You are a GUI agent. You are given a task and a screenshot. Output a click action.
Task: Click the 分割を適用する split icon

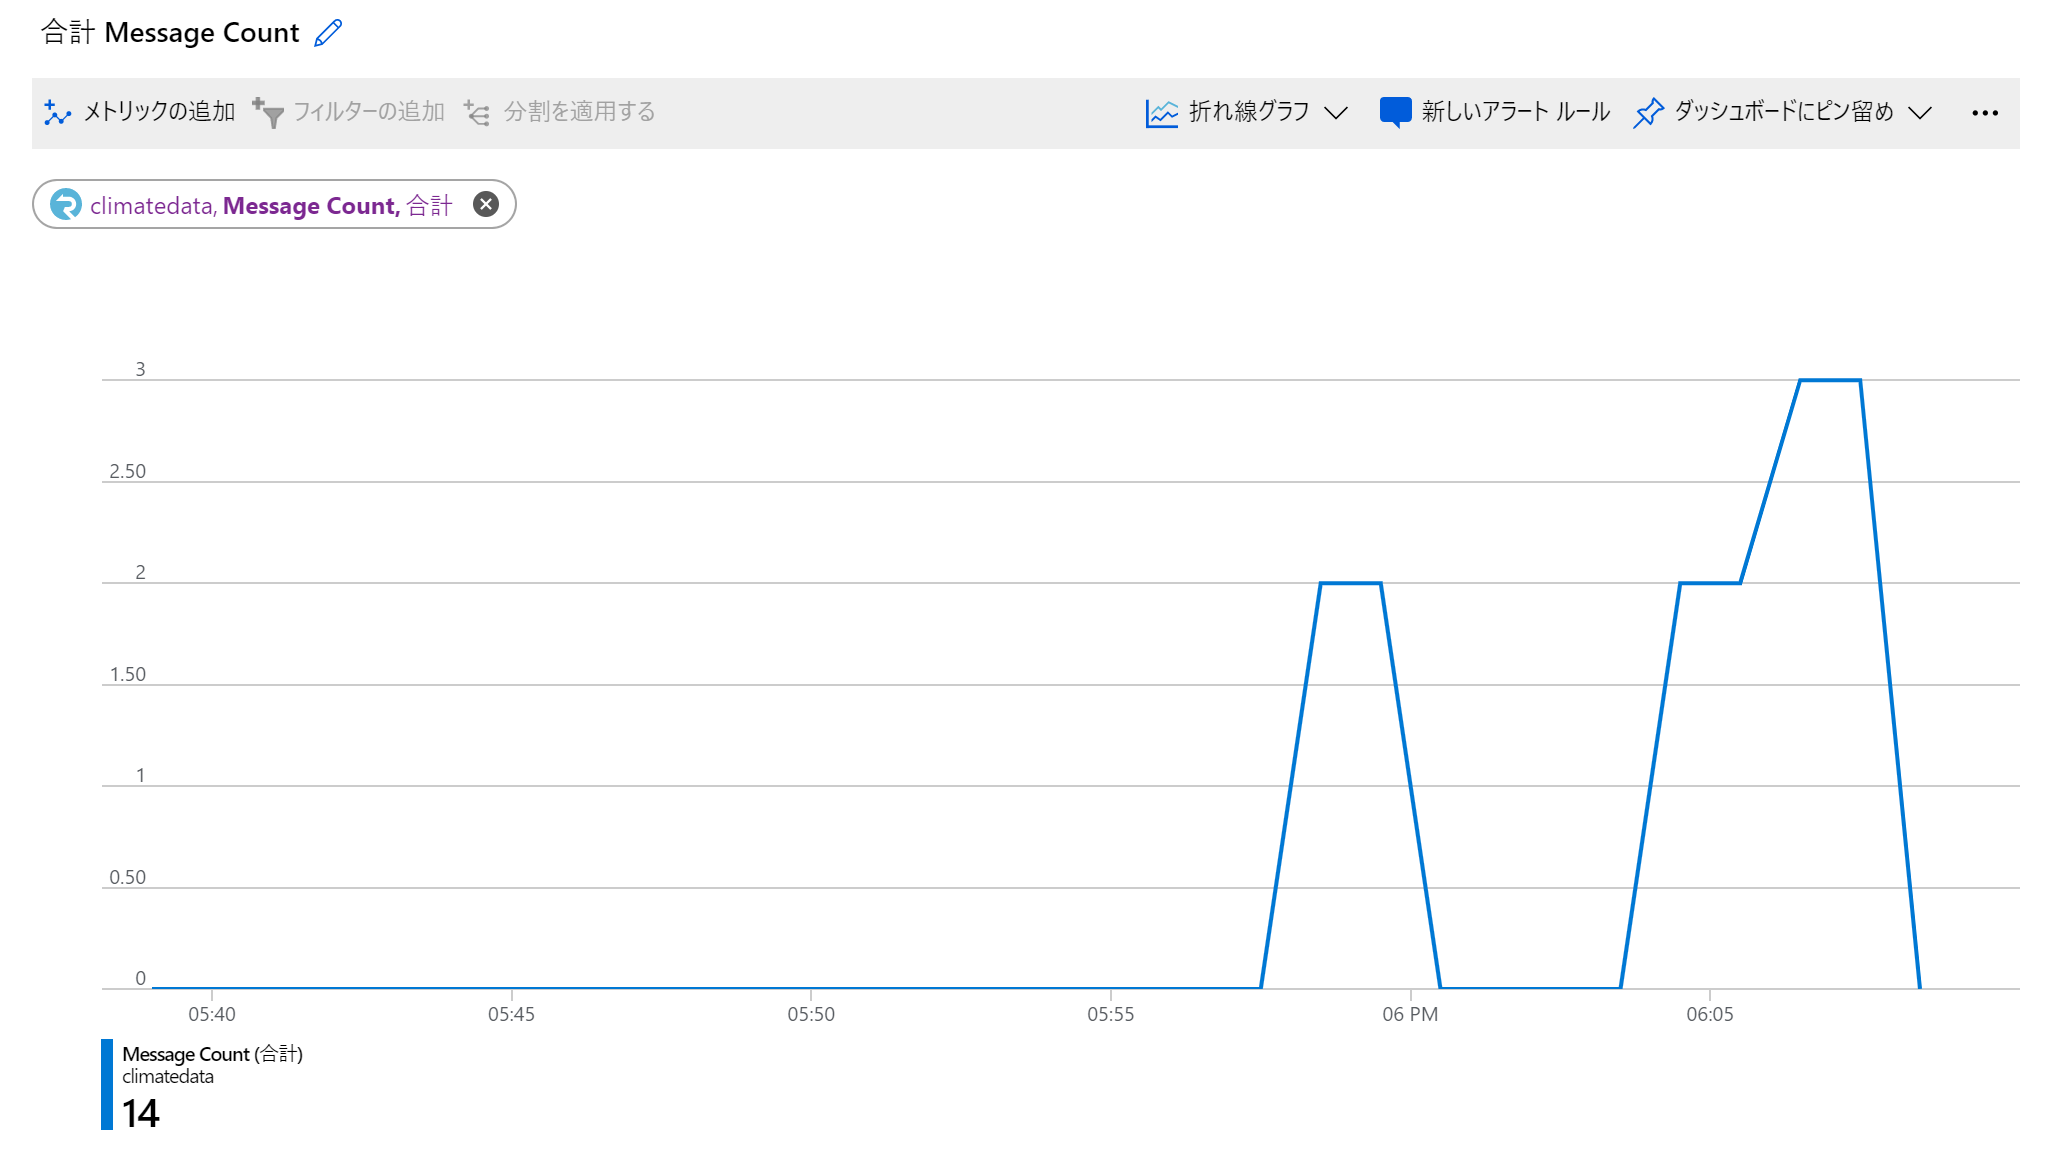tap(477, 113)
